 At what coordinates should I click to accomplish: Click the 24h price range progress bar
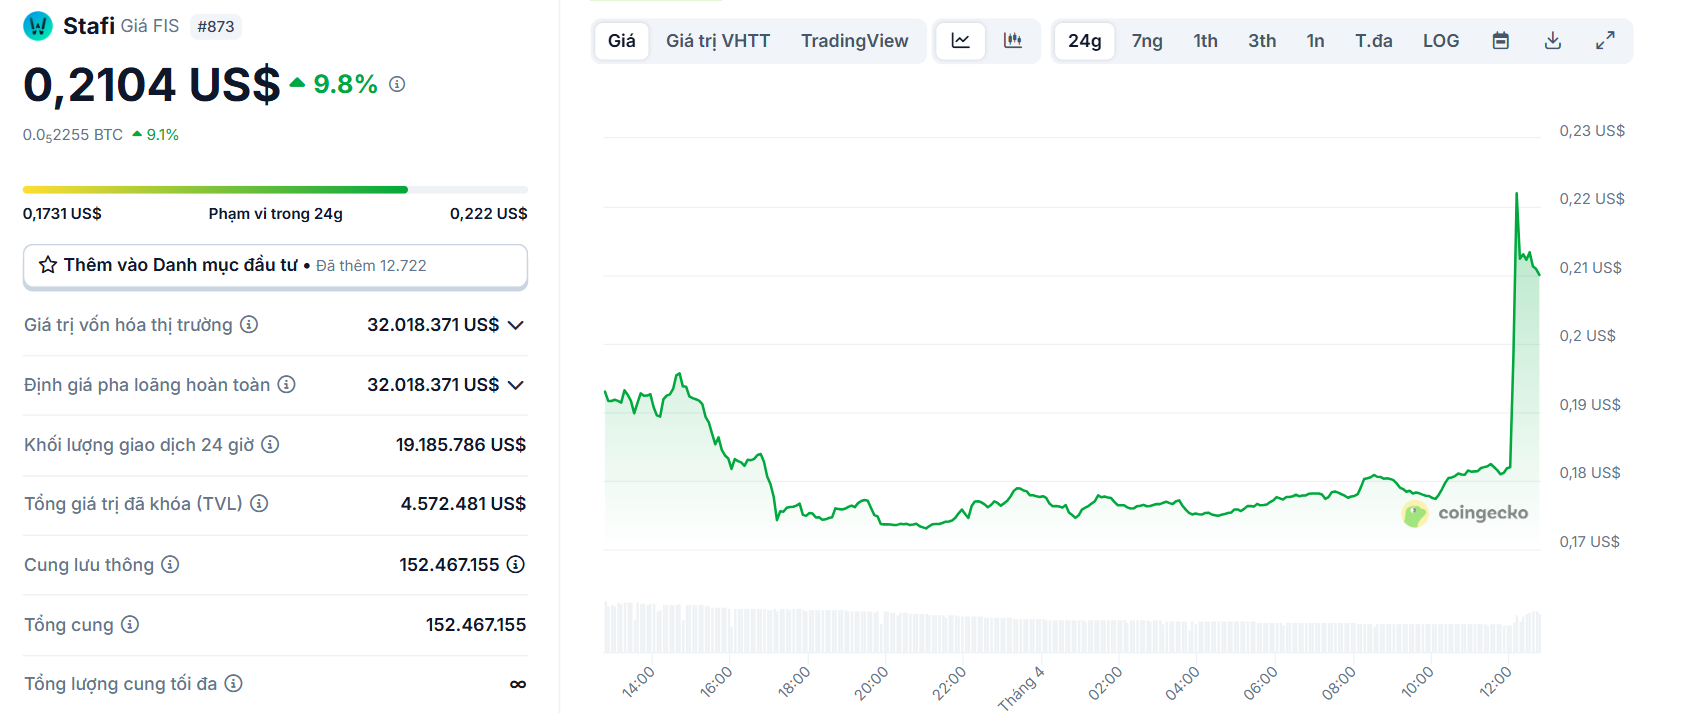(275, 189)
